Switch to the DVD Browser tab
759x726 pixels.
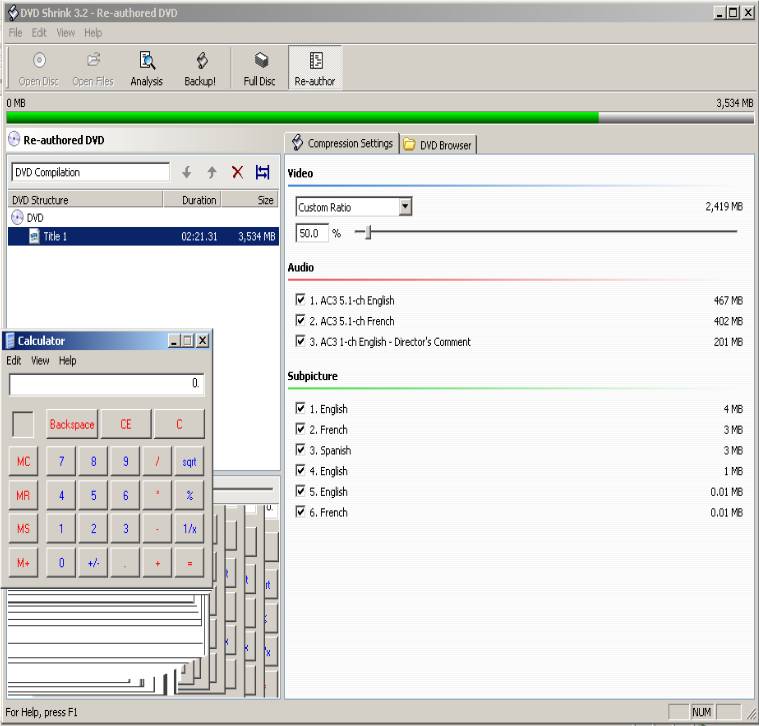coord(439,145)
